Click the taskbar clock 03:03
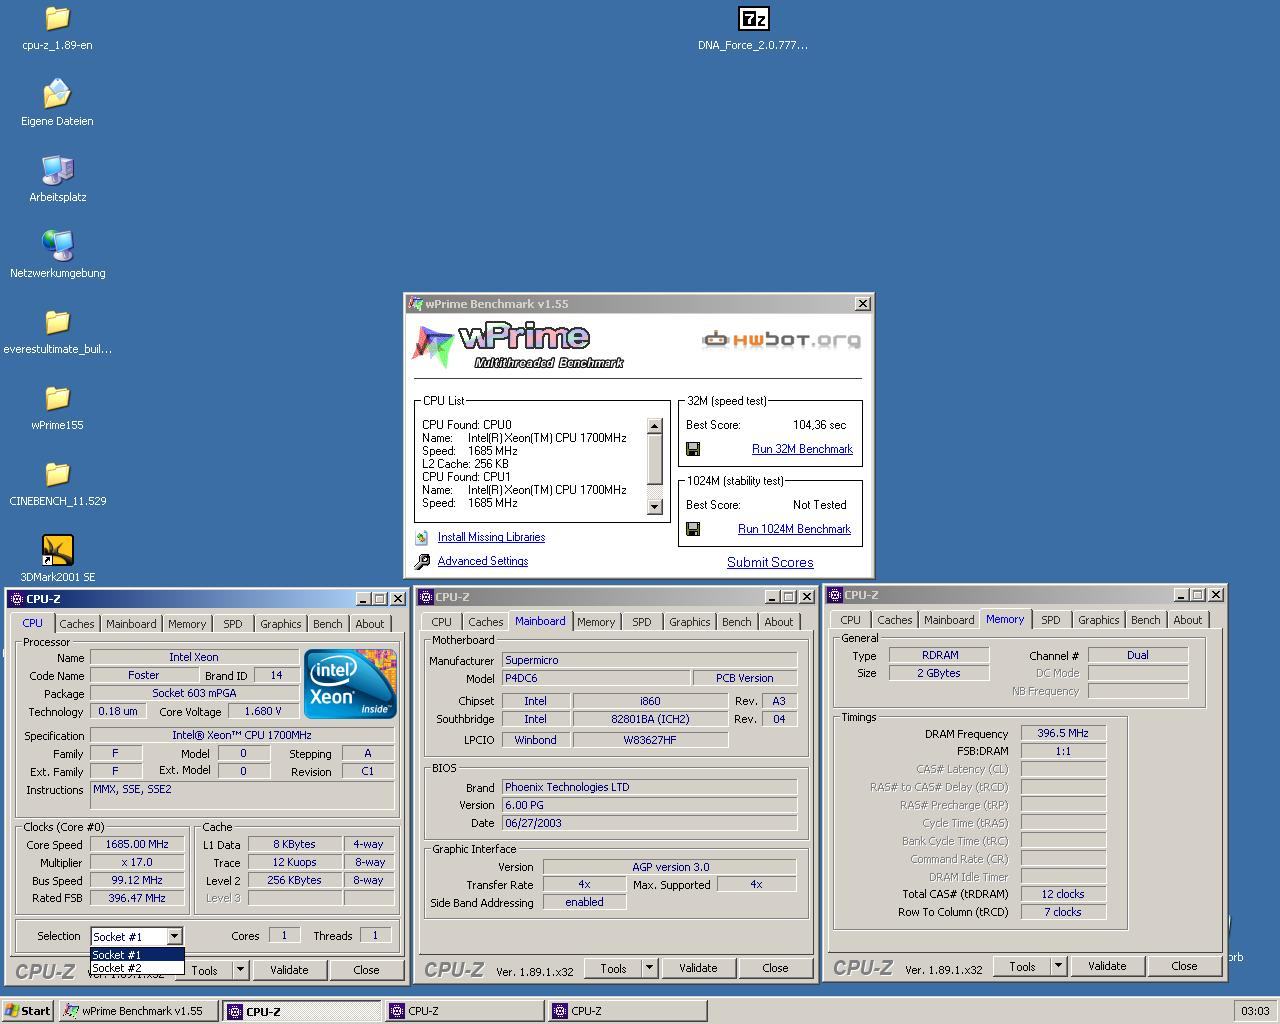The image size is (1280, 1024). [1254, 1011]
